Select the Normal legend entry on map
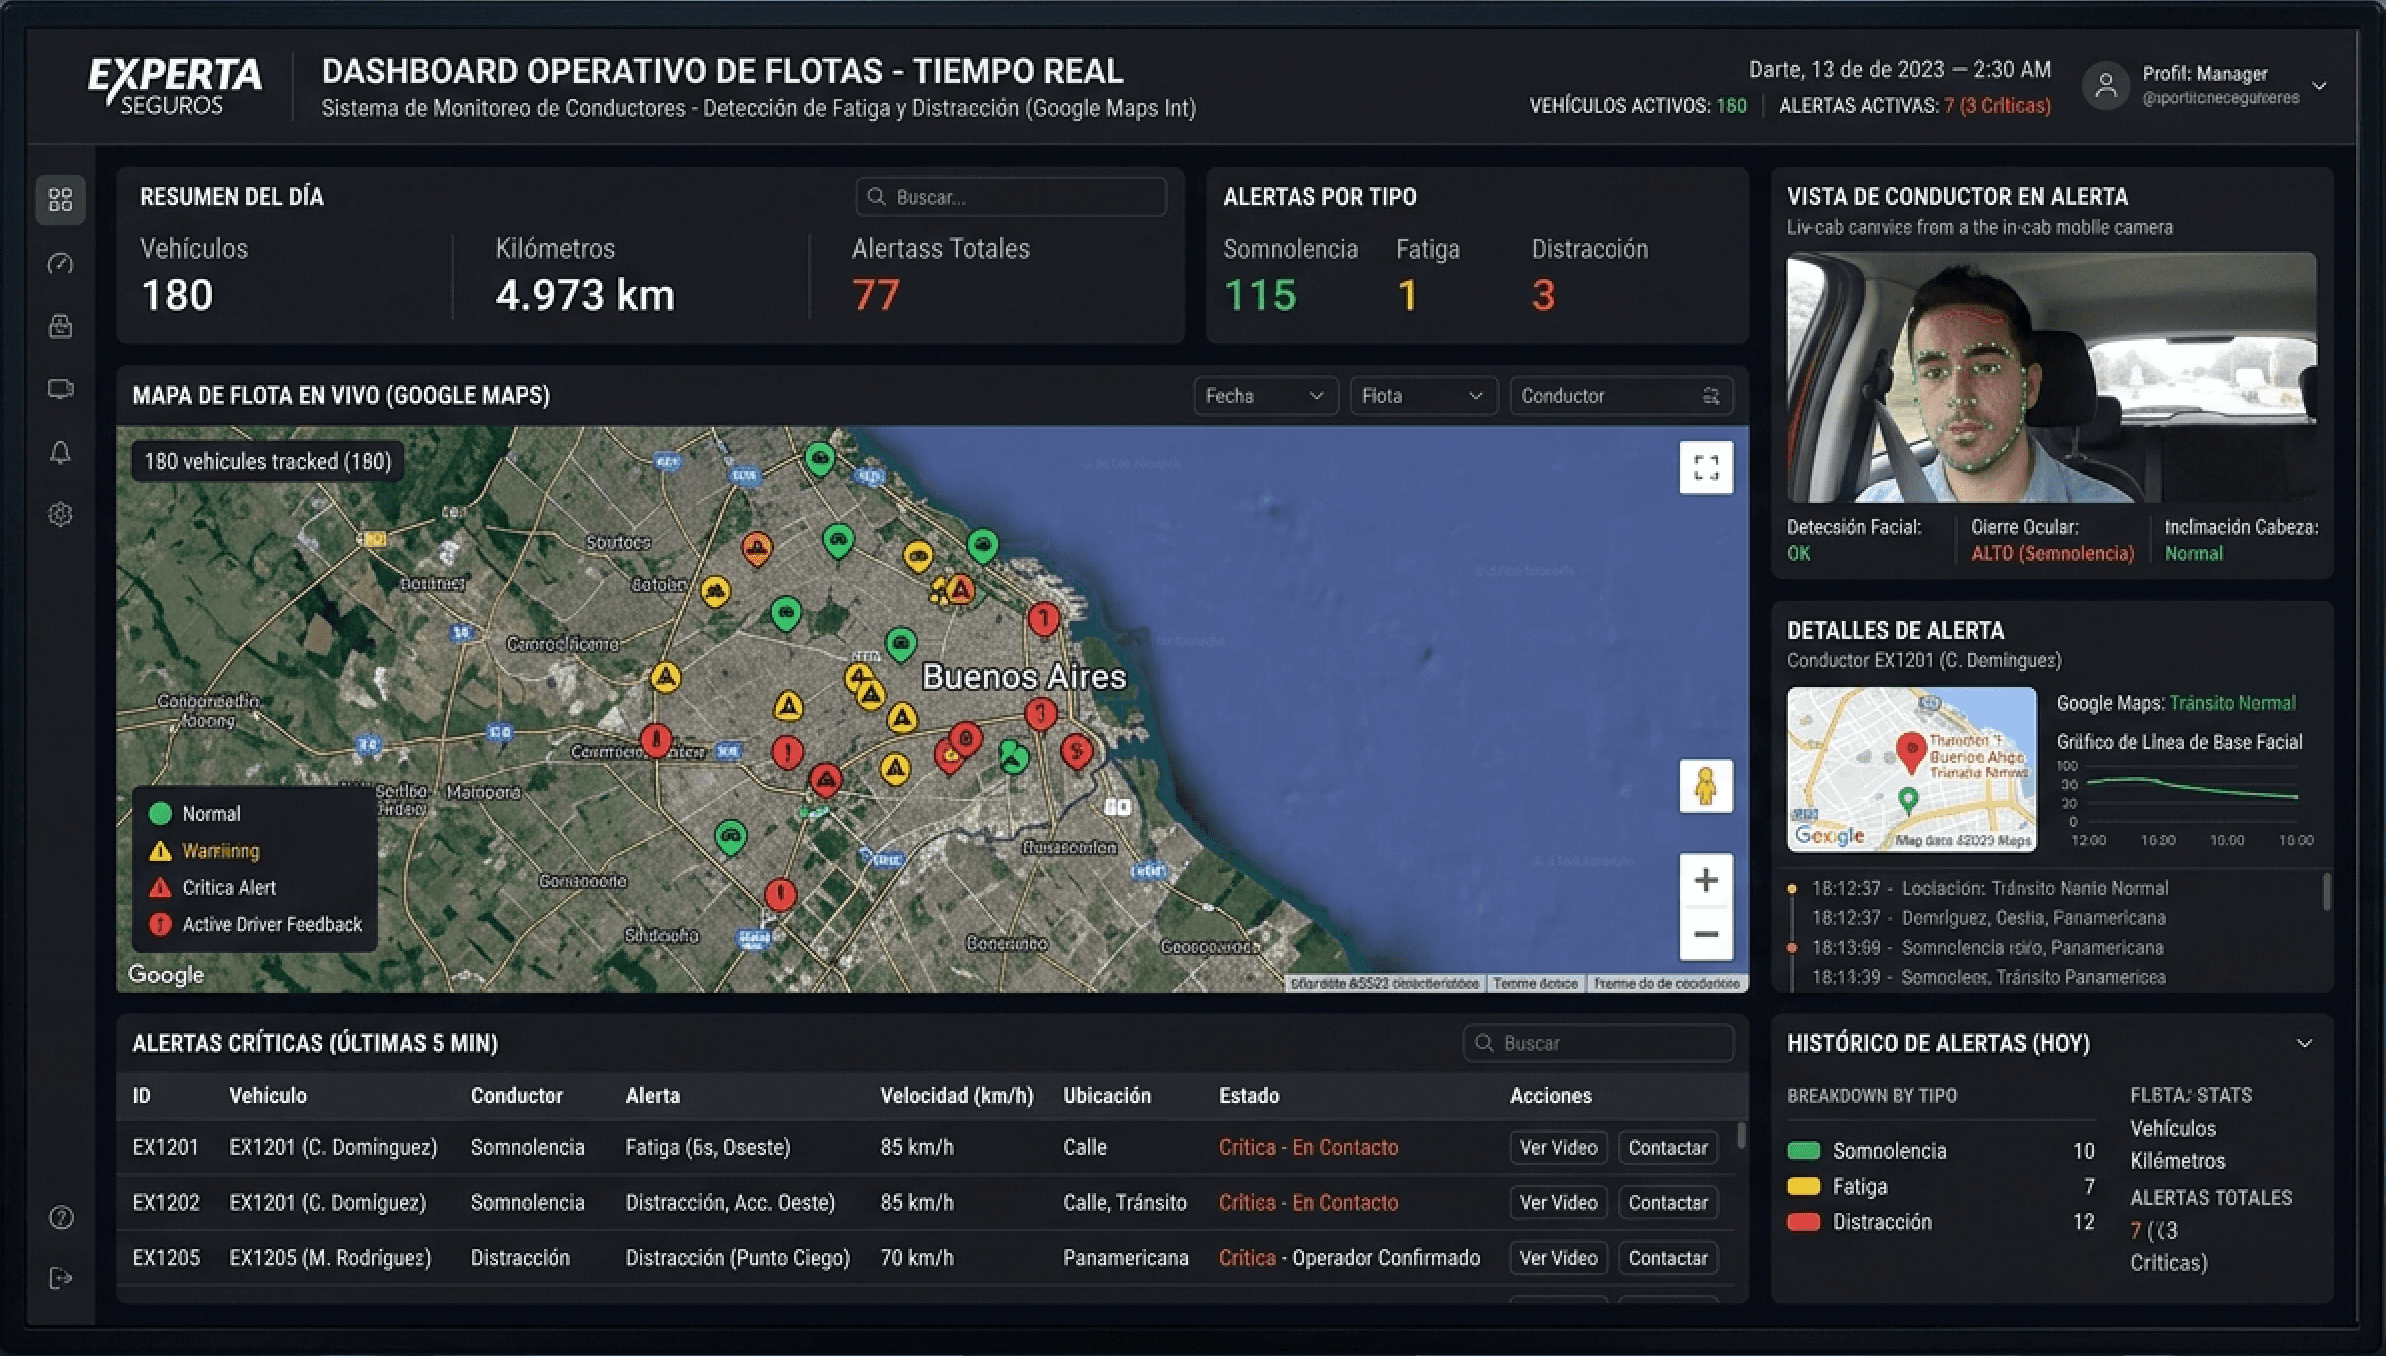The image size is (2386, 1356). click(x=196, y=814)
